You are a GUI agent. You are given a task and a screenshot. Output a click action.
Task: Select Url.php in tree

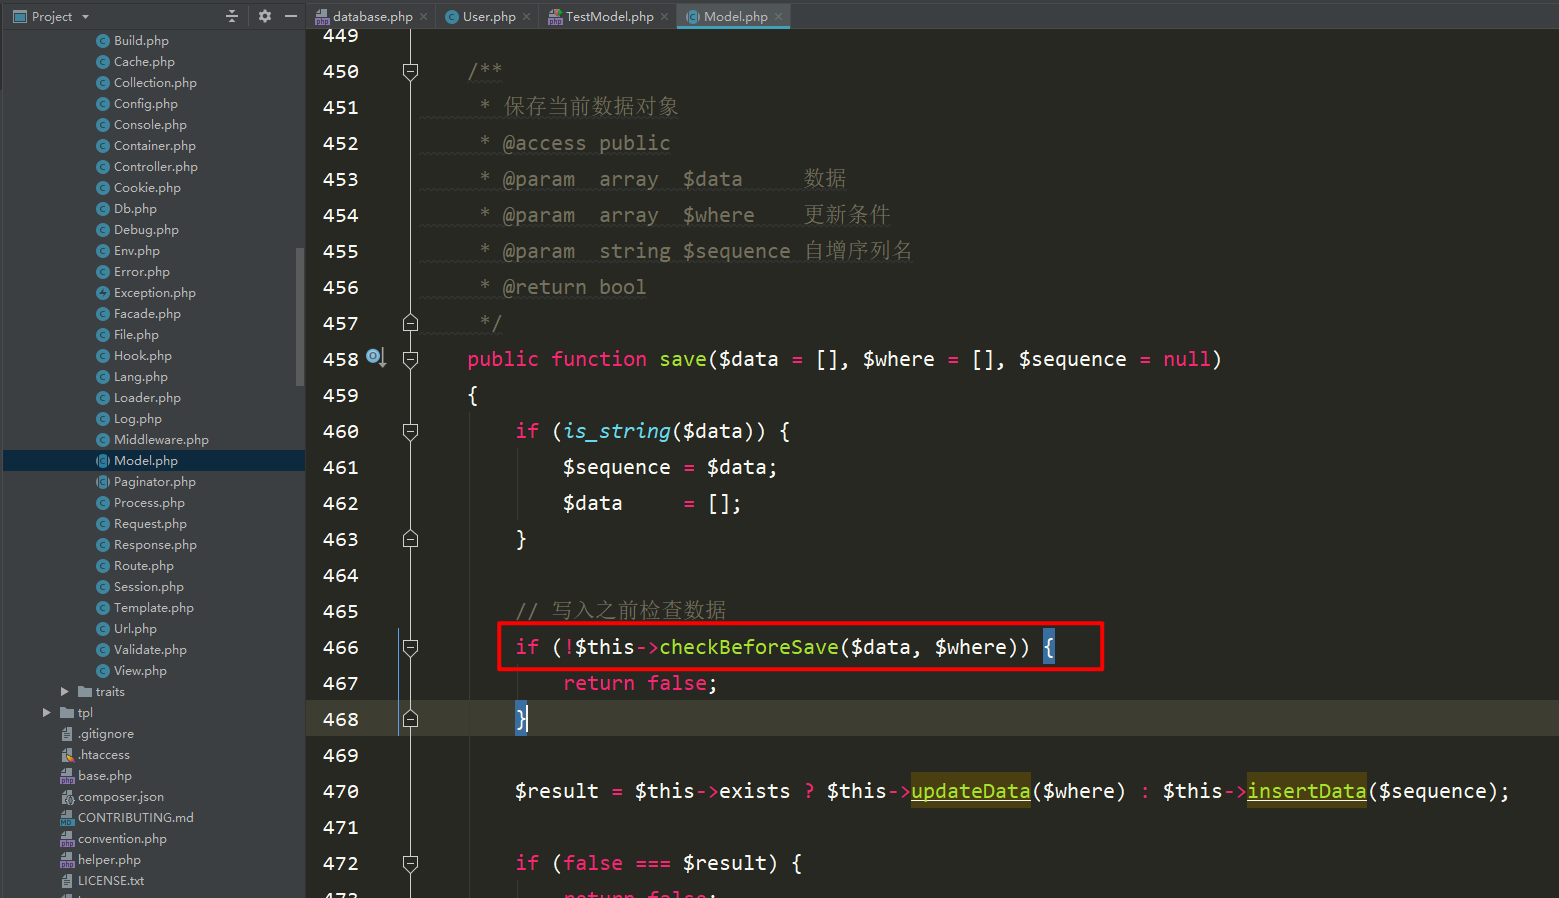coord(135,629)
